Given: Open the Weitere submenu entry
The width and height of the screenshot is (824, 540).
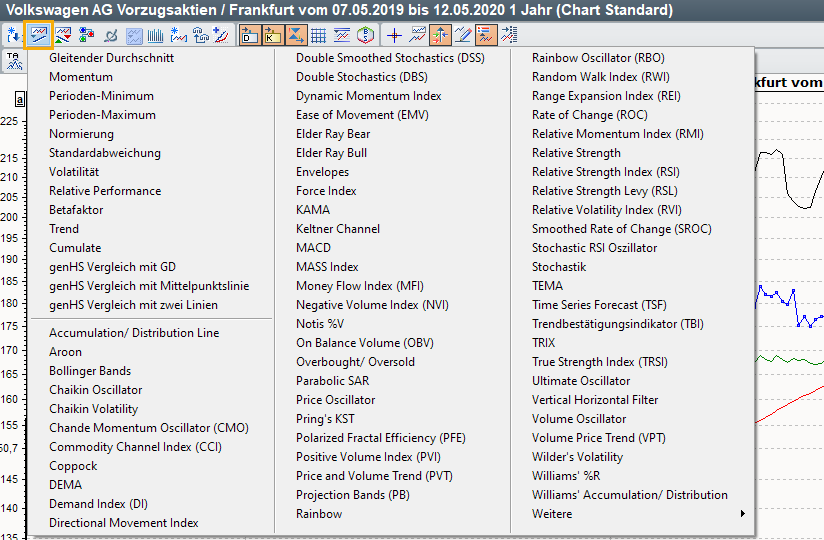Looking at the screenshot, I should click(552, 514).
